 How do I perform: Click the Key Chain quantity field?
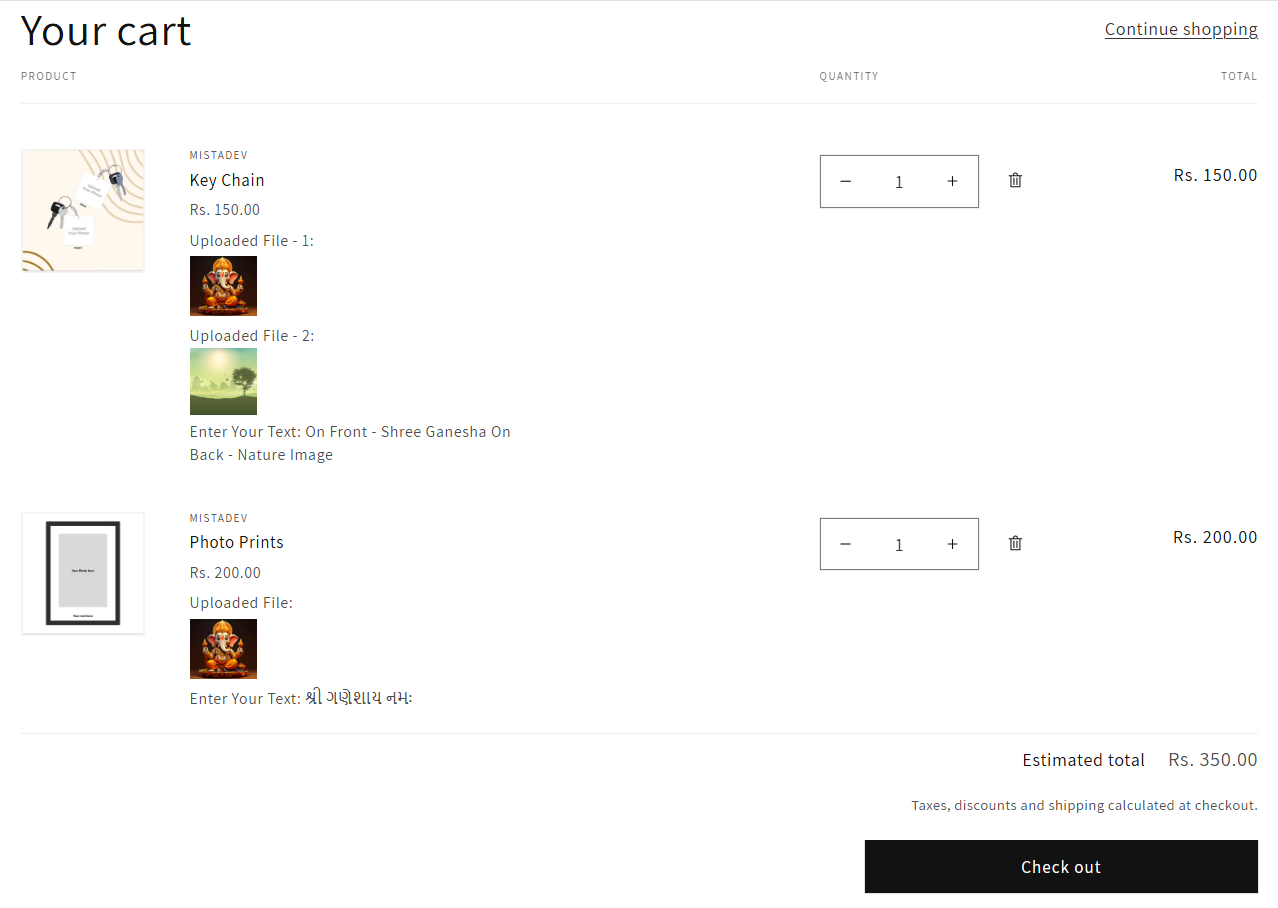point(899,182)
